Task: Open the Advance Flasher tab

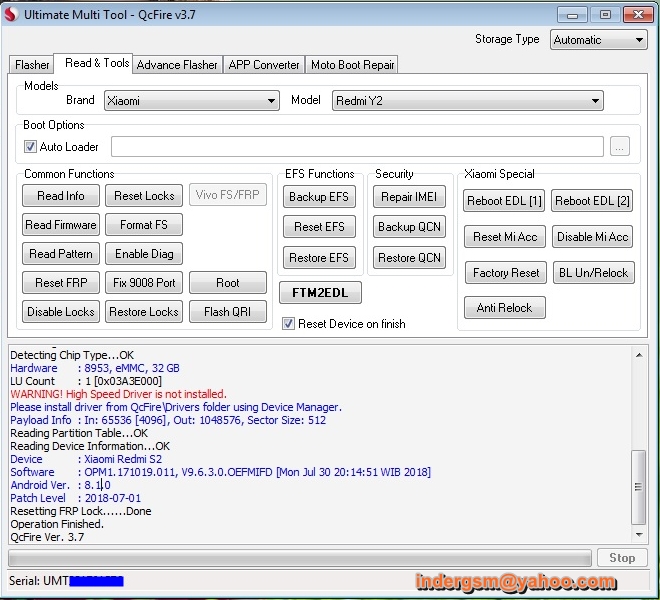Action: (177, 65)
